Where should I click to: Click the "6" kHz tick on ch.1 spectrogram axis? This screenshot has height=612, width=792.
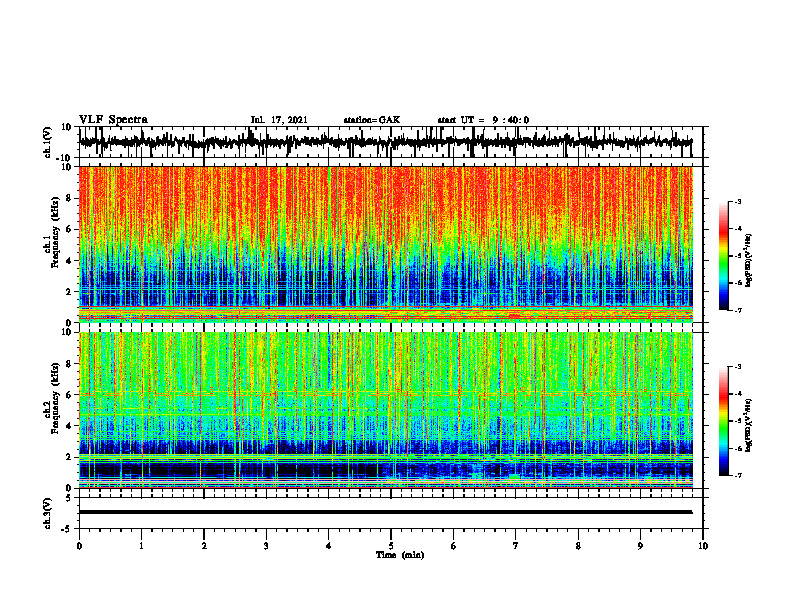pyautogui.click(x=70, y=230)
